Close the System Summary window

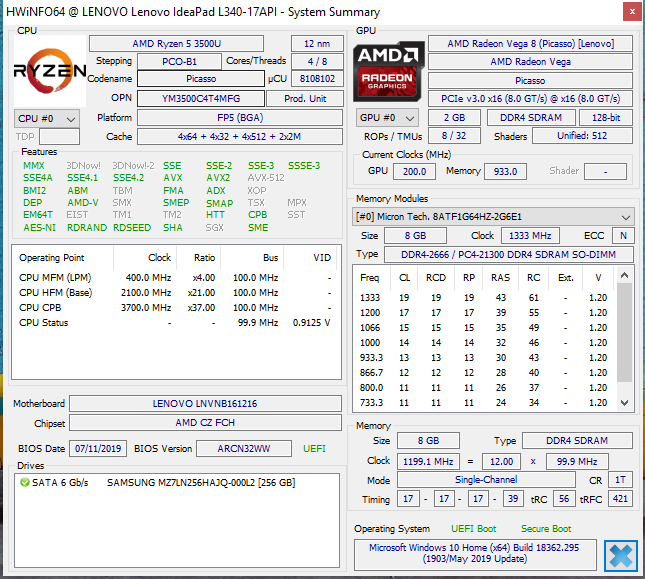tap(632, 12)
